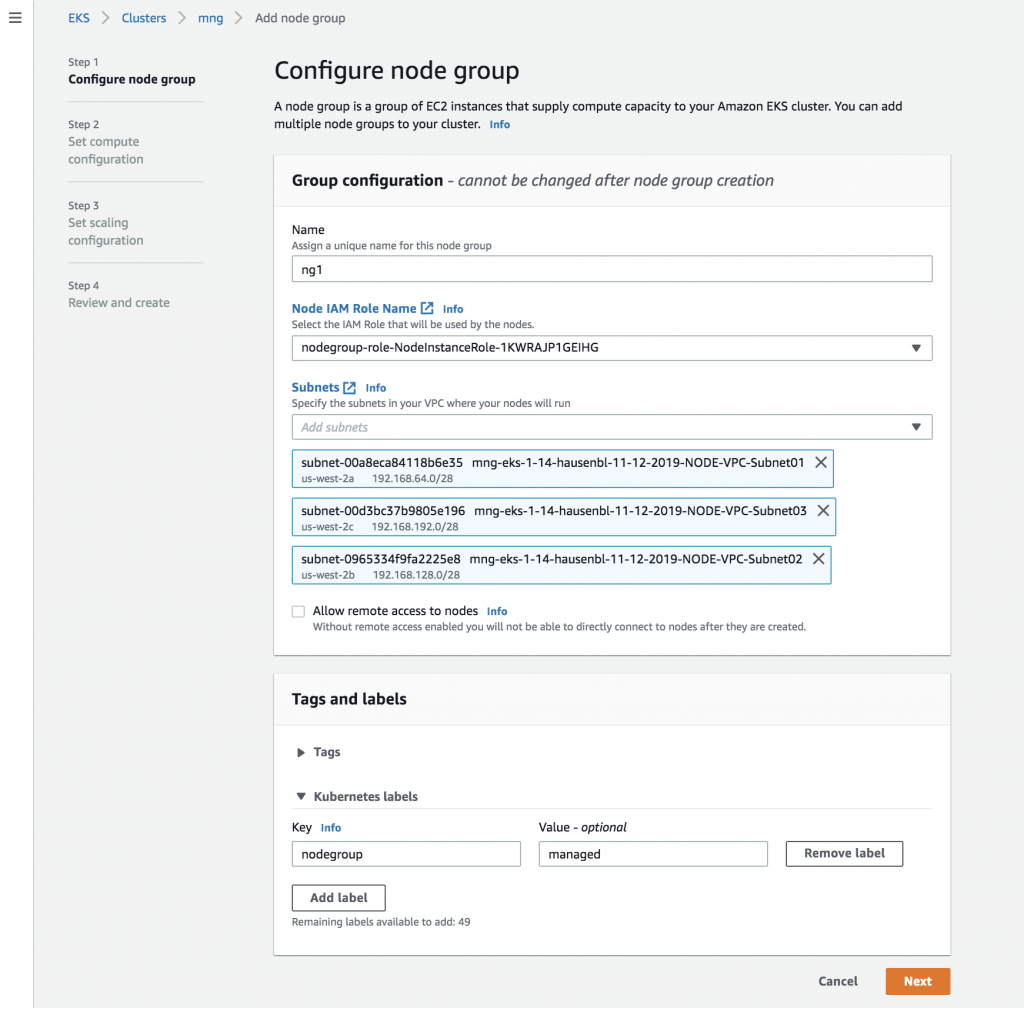Open the hamburger navigation menu
The width and height of the screenshot is (1024, 1015).
point(15,18)
